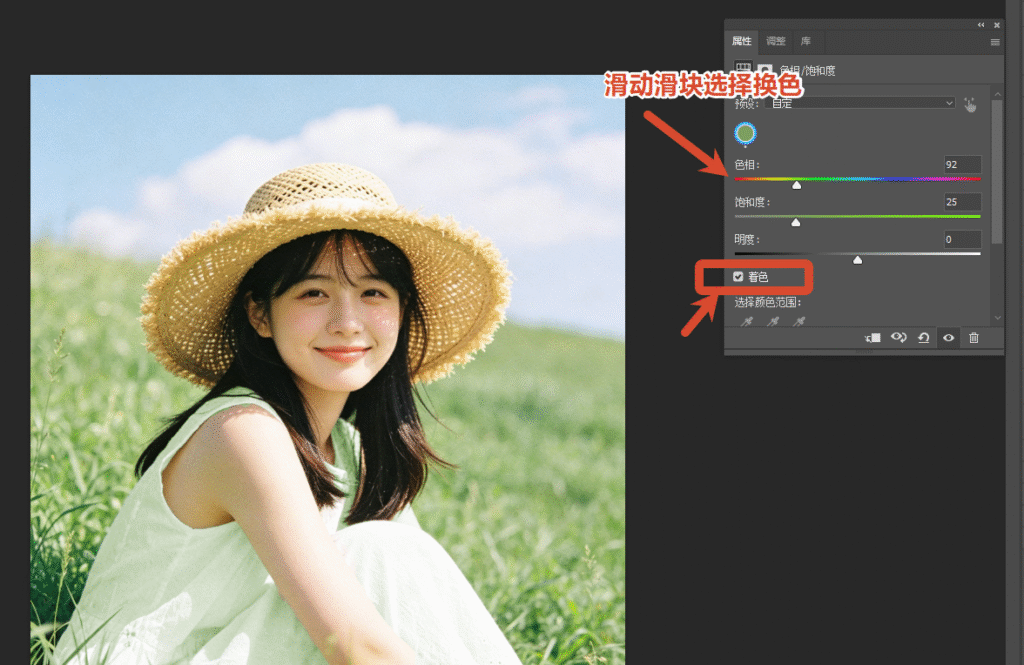Viewport: 1024px width, 665px height.
Task: Open the 预设 preset dropdown
Action: (x=861, y=103)
